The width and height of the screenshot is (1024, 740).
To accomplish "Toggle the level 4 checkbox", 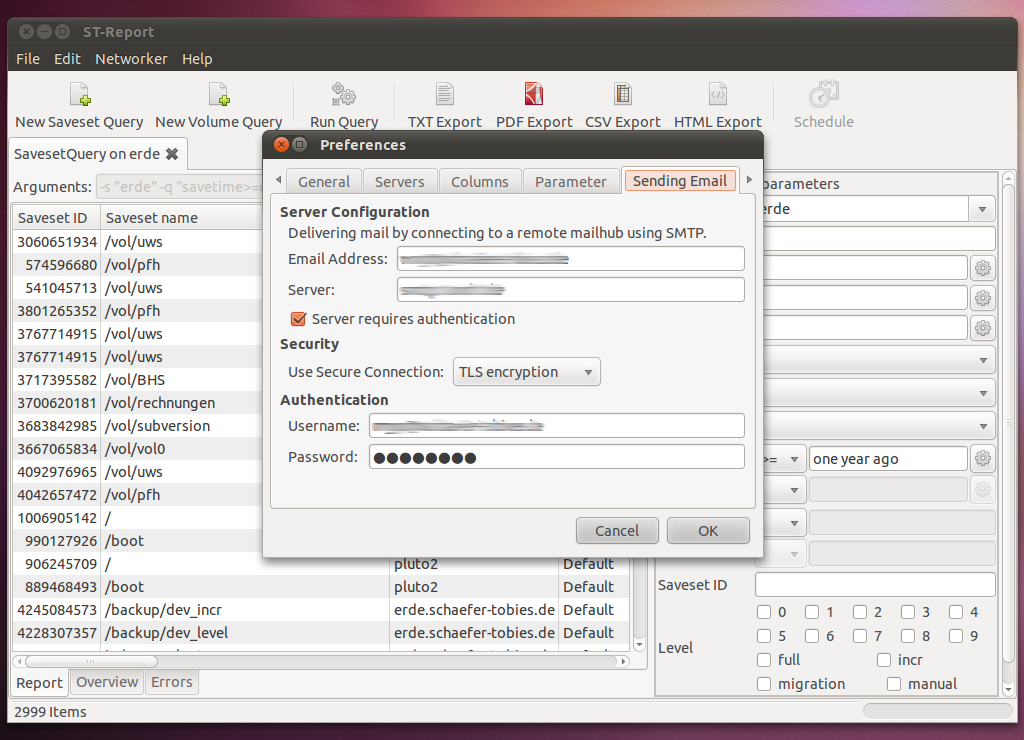I will pos(956,612).
